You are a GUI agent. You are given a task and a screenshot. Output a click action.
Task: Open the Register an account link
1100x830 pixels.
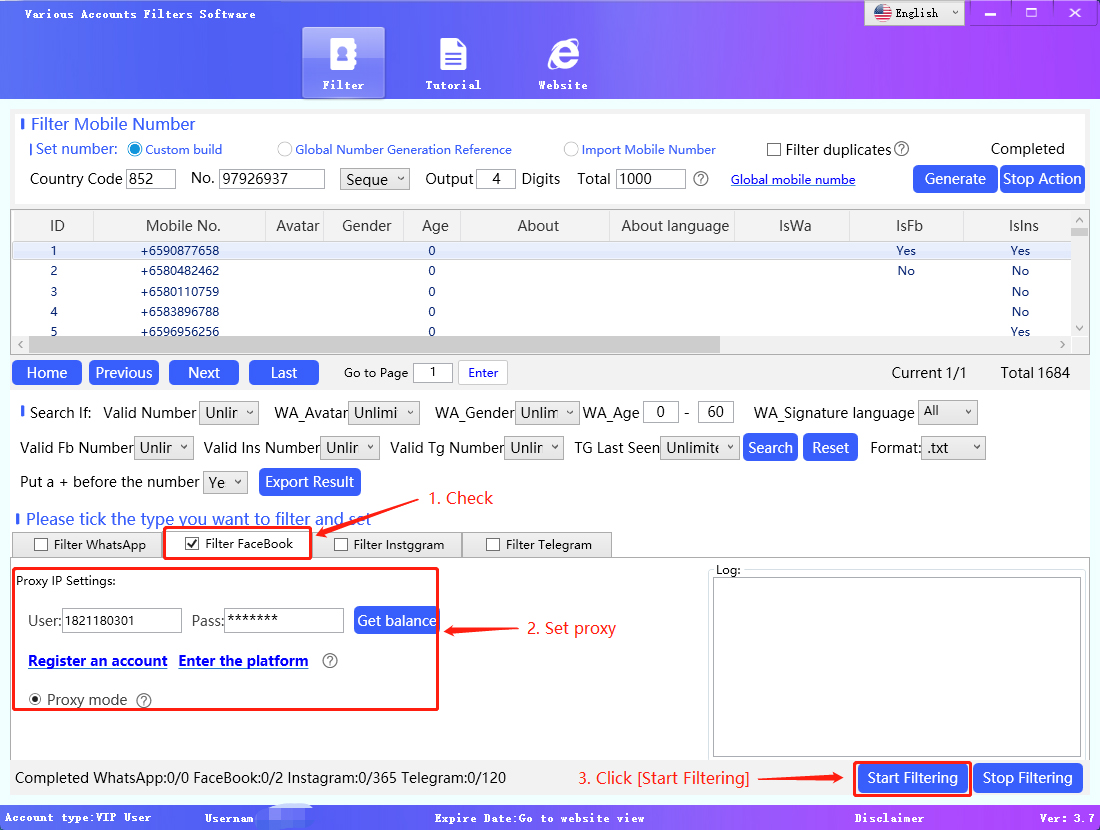(98, 661)
